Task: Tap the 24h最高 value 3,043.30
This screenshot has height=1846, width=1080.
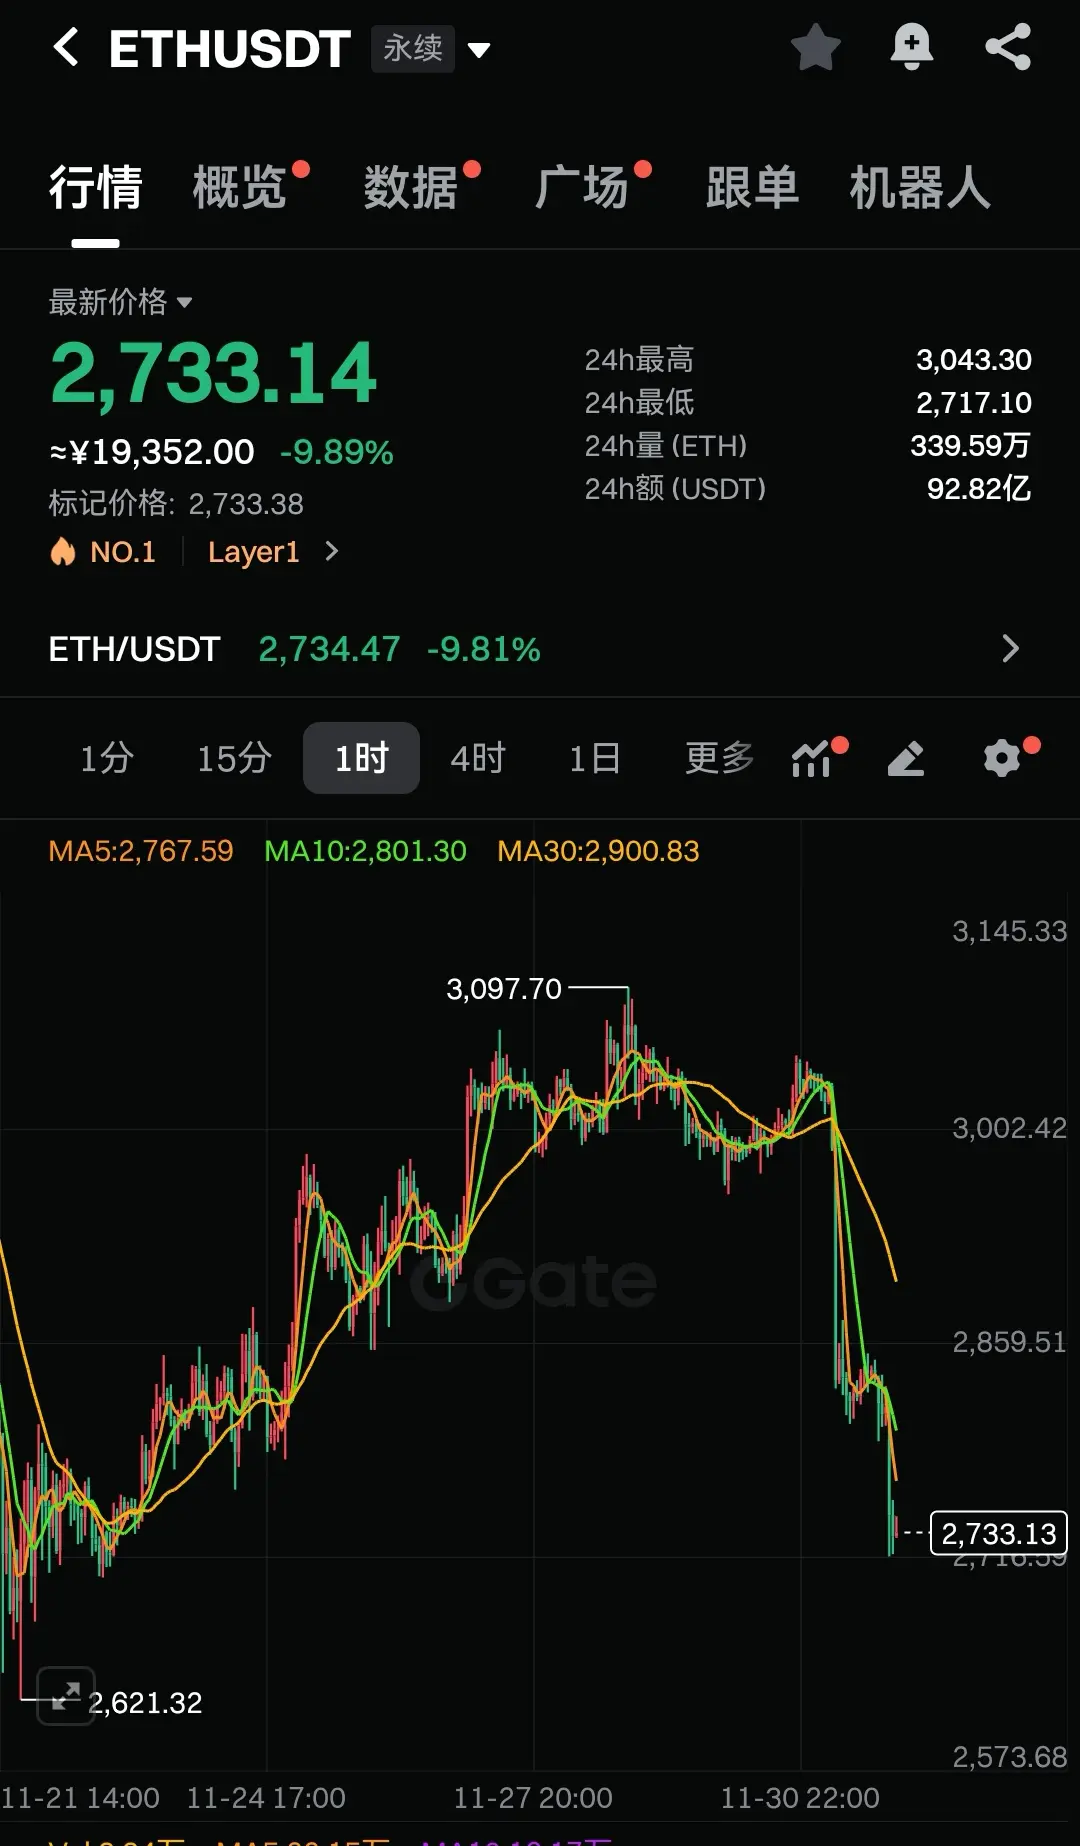Action: [x=974, y=360]
